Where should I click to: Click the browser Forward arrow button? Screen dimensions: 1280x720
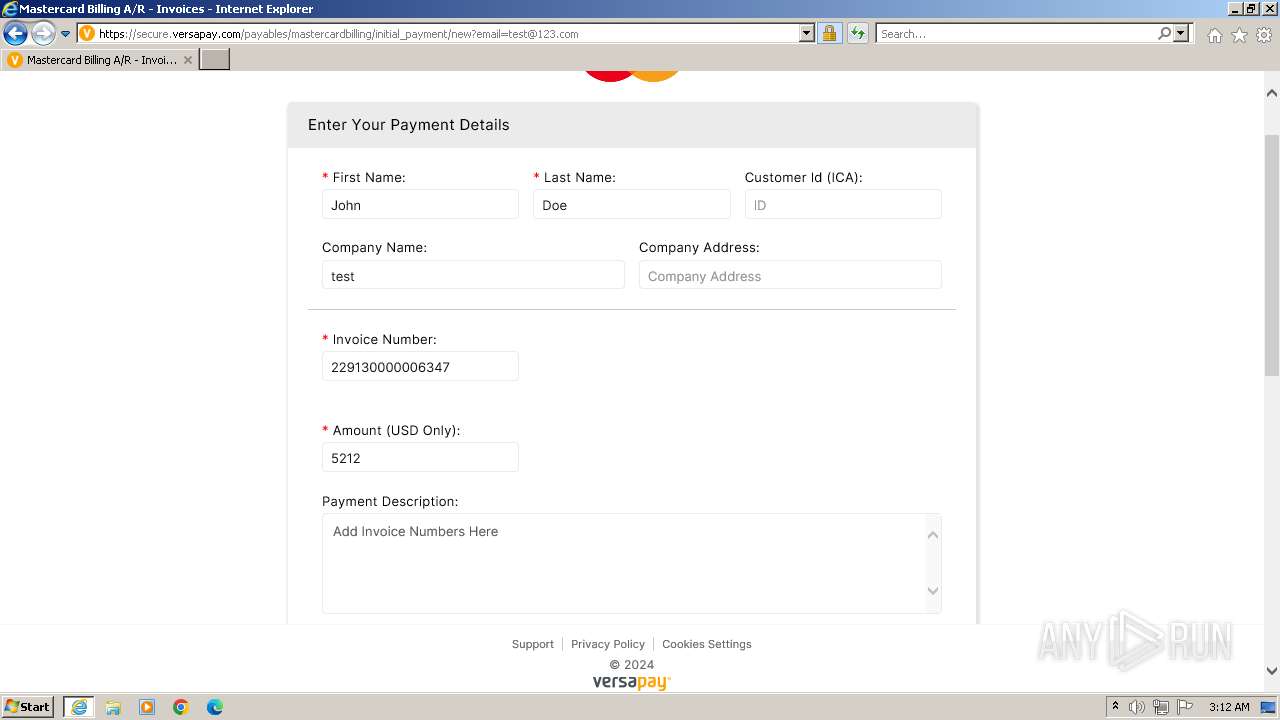(x=42, y=34)
